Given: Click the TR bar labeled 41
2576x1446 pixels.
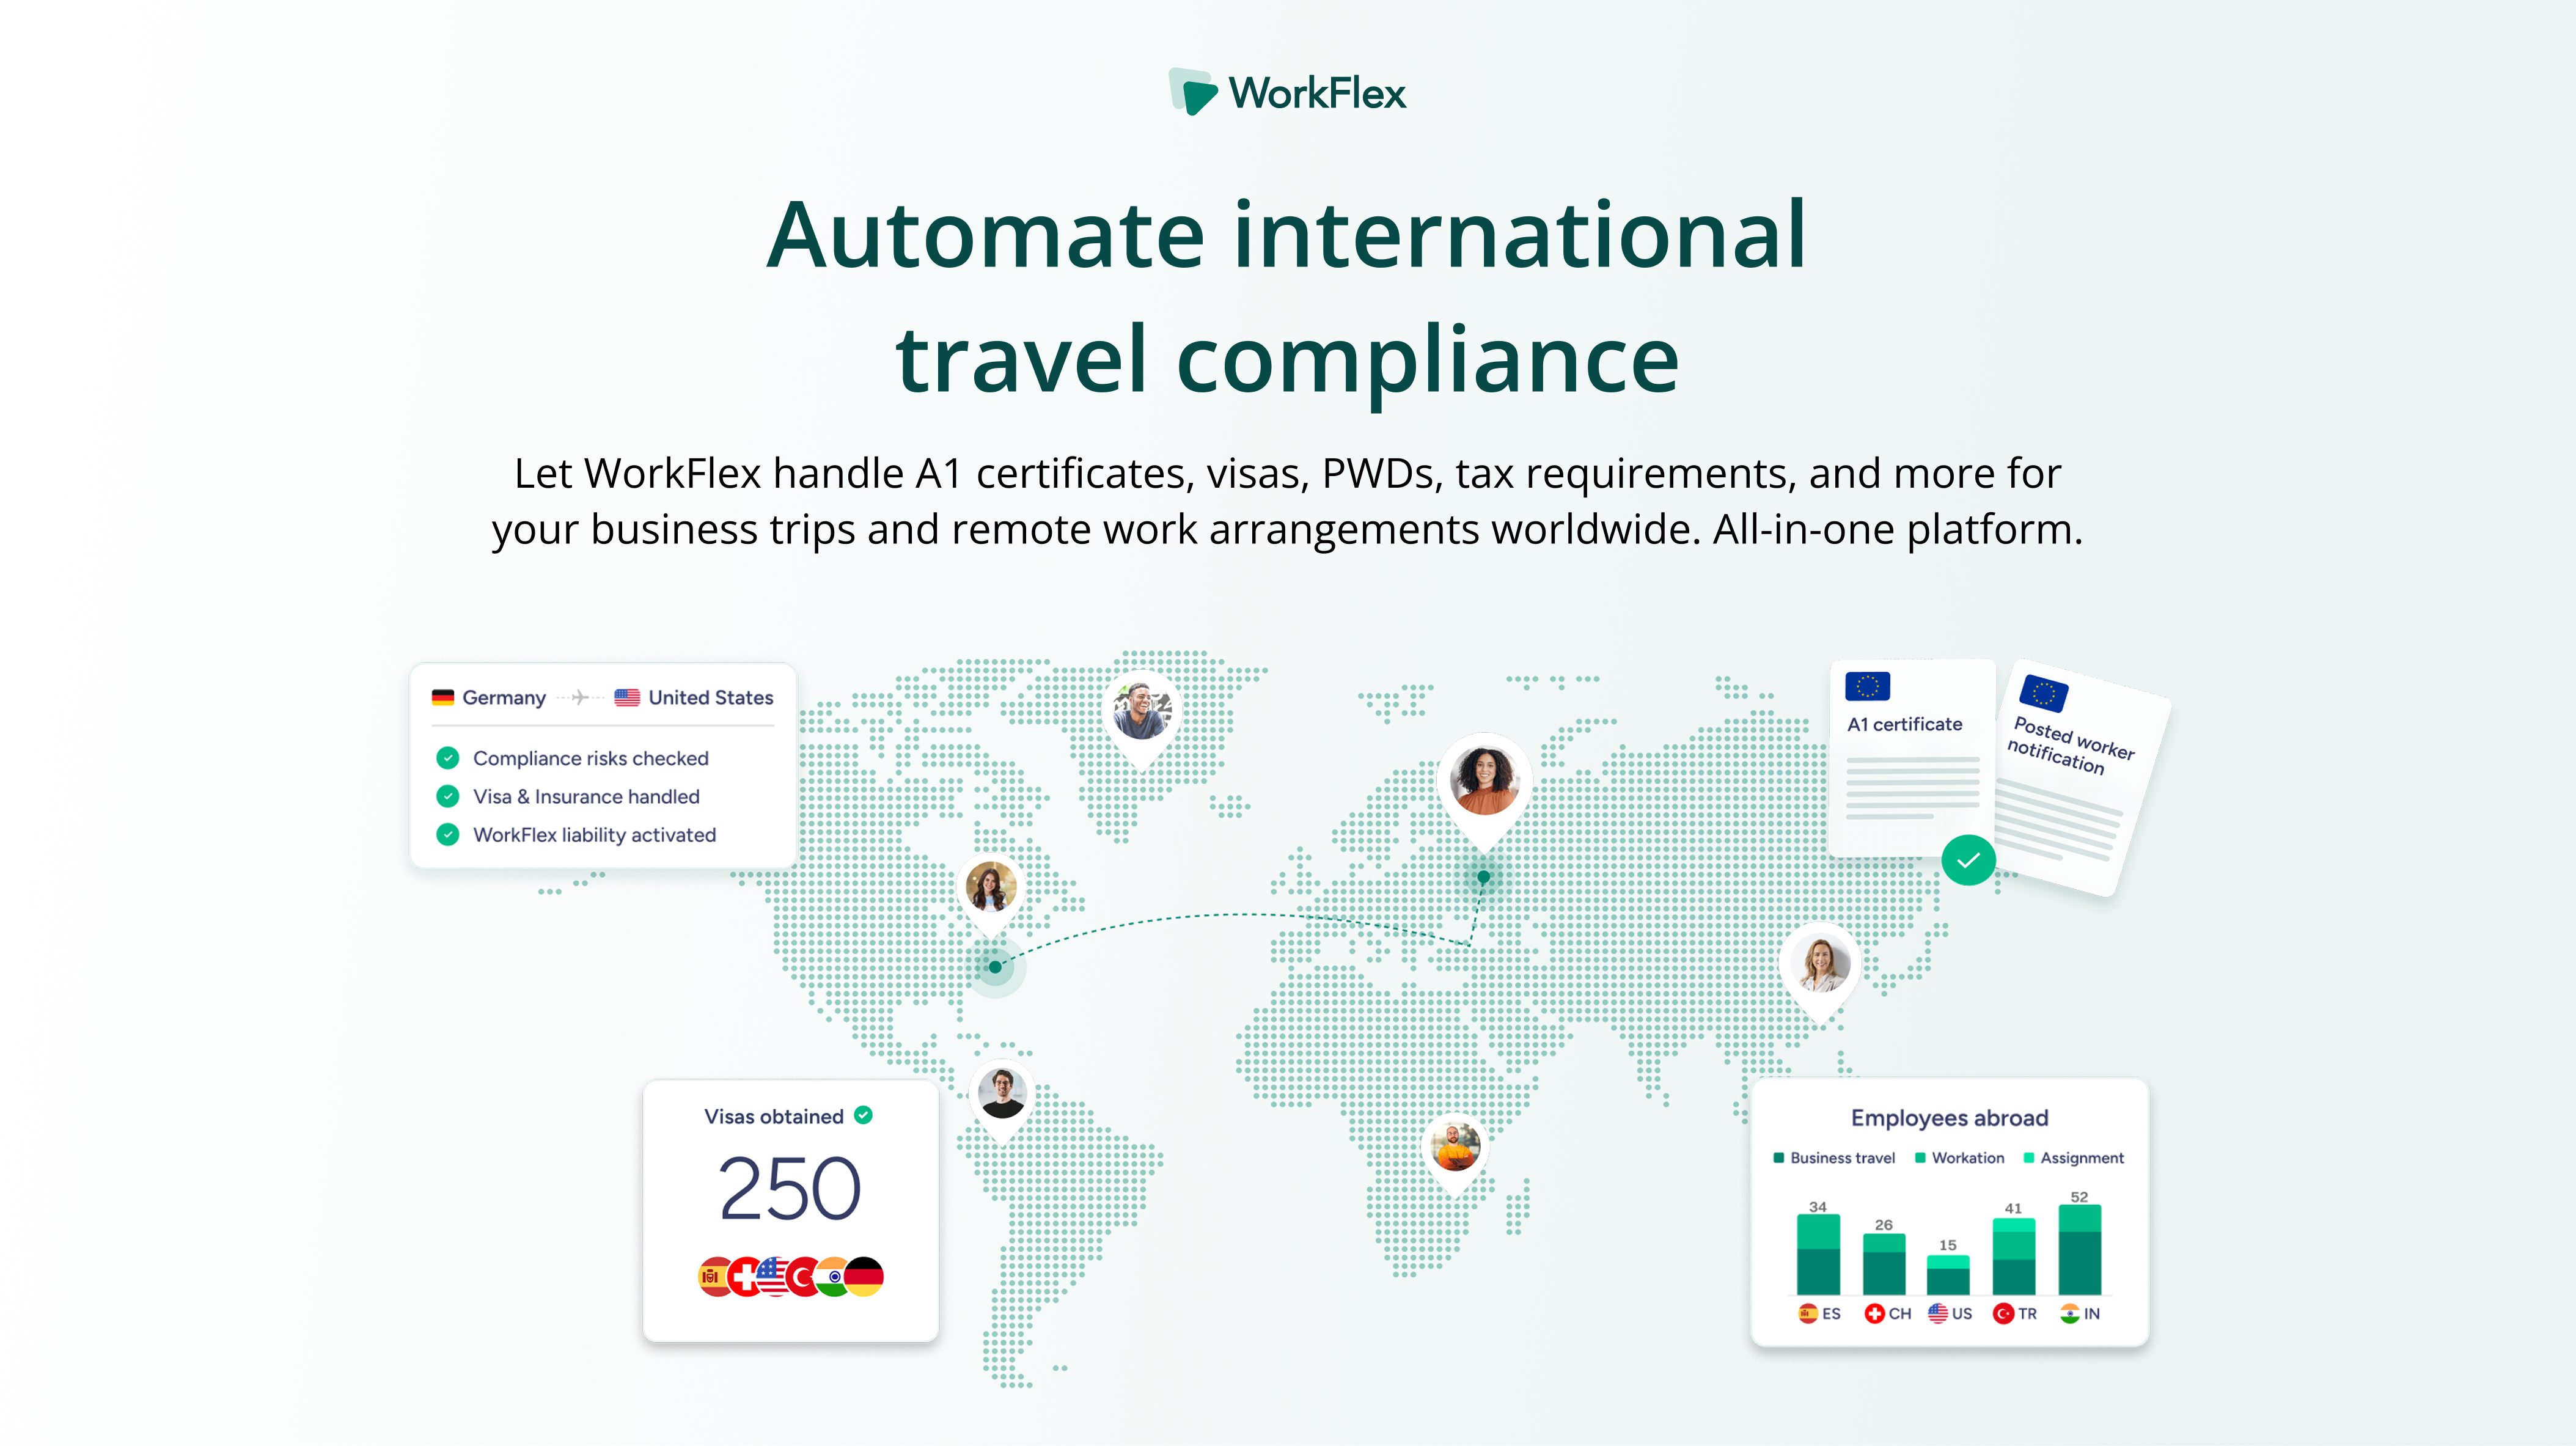Looking at the screenshot, I should point(2014,1256).
